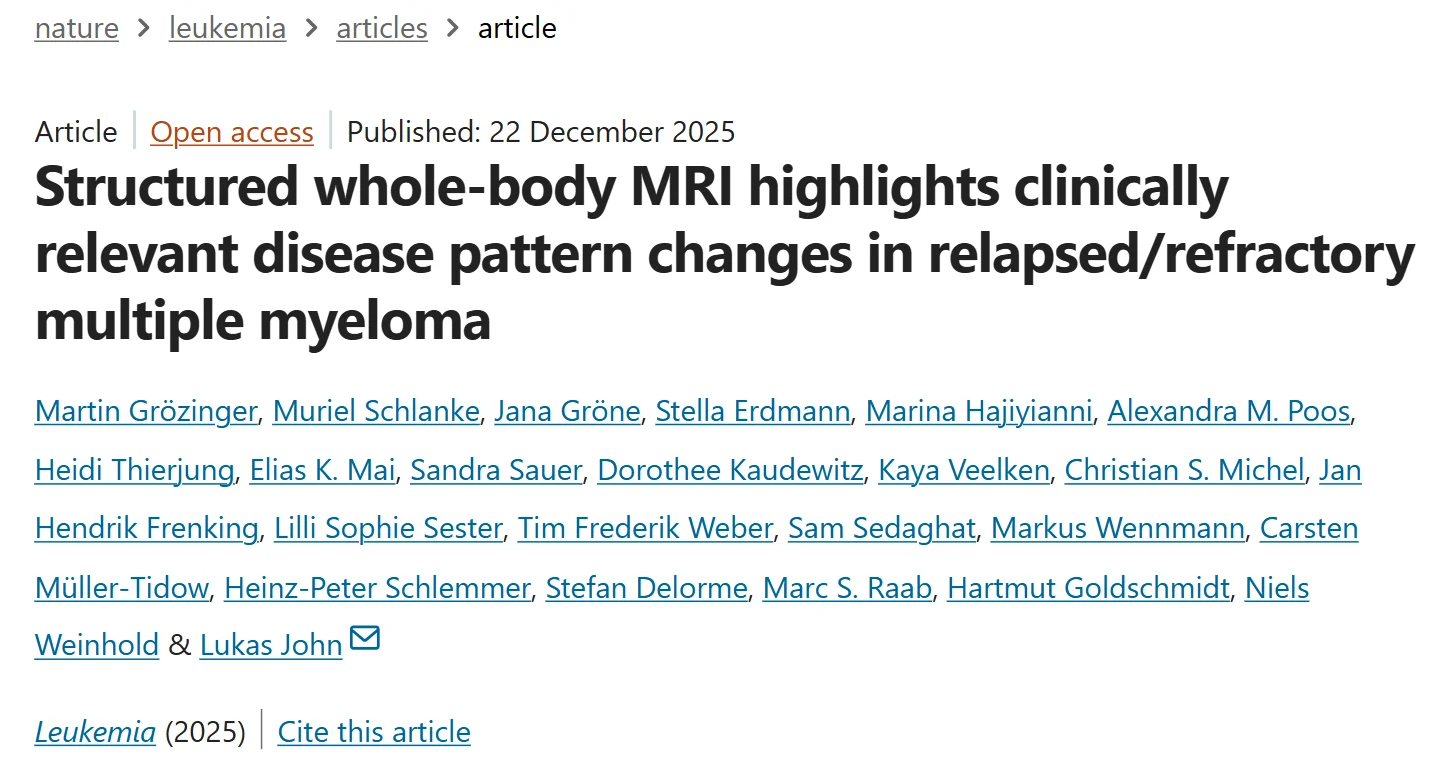Click the corresponding author Lukas John
Viewport: 1439px width, 771px height.
tap(270, 645)
